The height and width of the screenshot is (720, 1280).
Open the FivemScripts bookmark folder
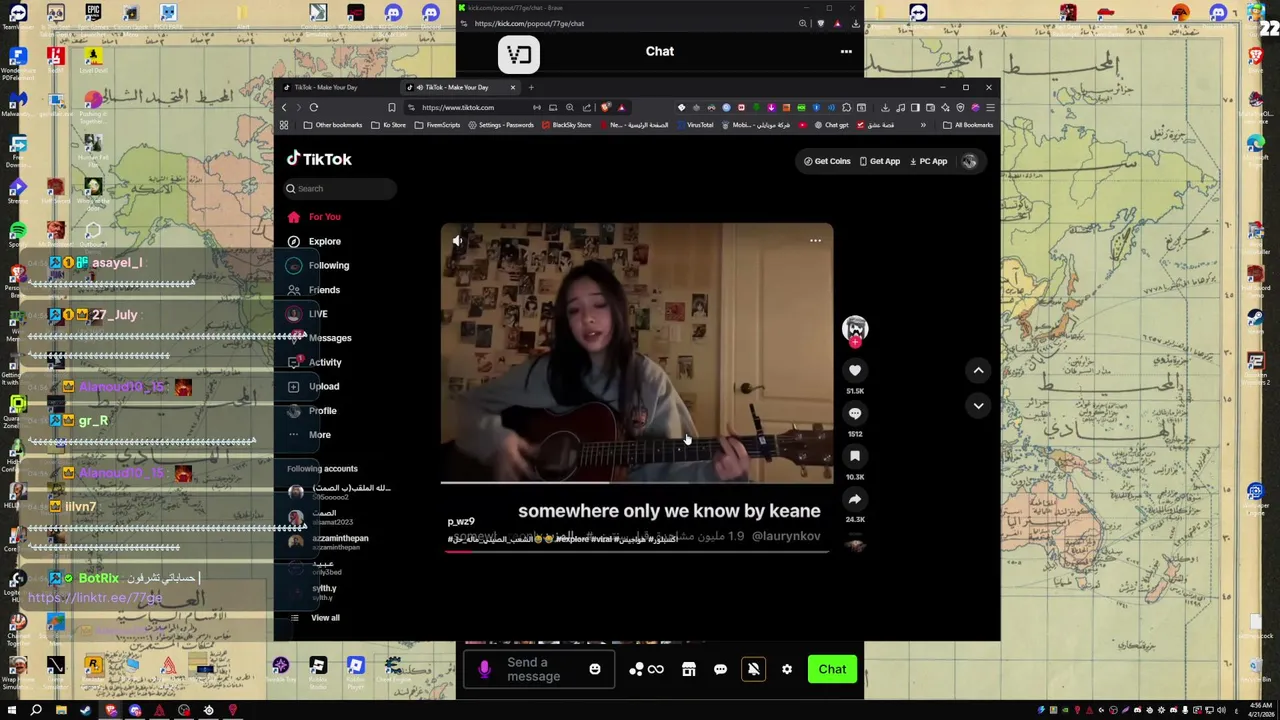[x=437, y=125]
